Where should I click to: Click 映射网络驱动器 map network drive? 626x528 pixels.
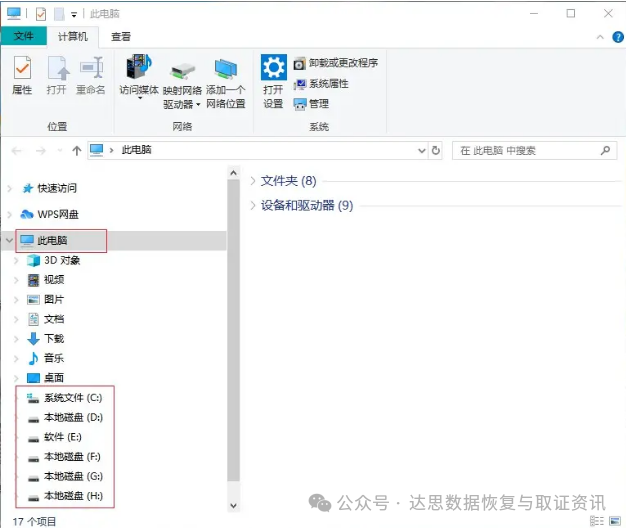182,85
